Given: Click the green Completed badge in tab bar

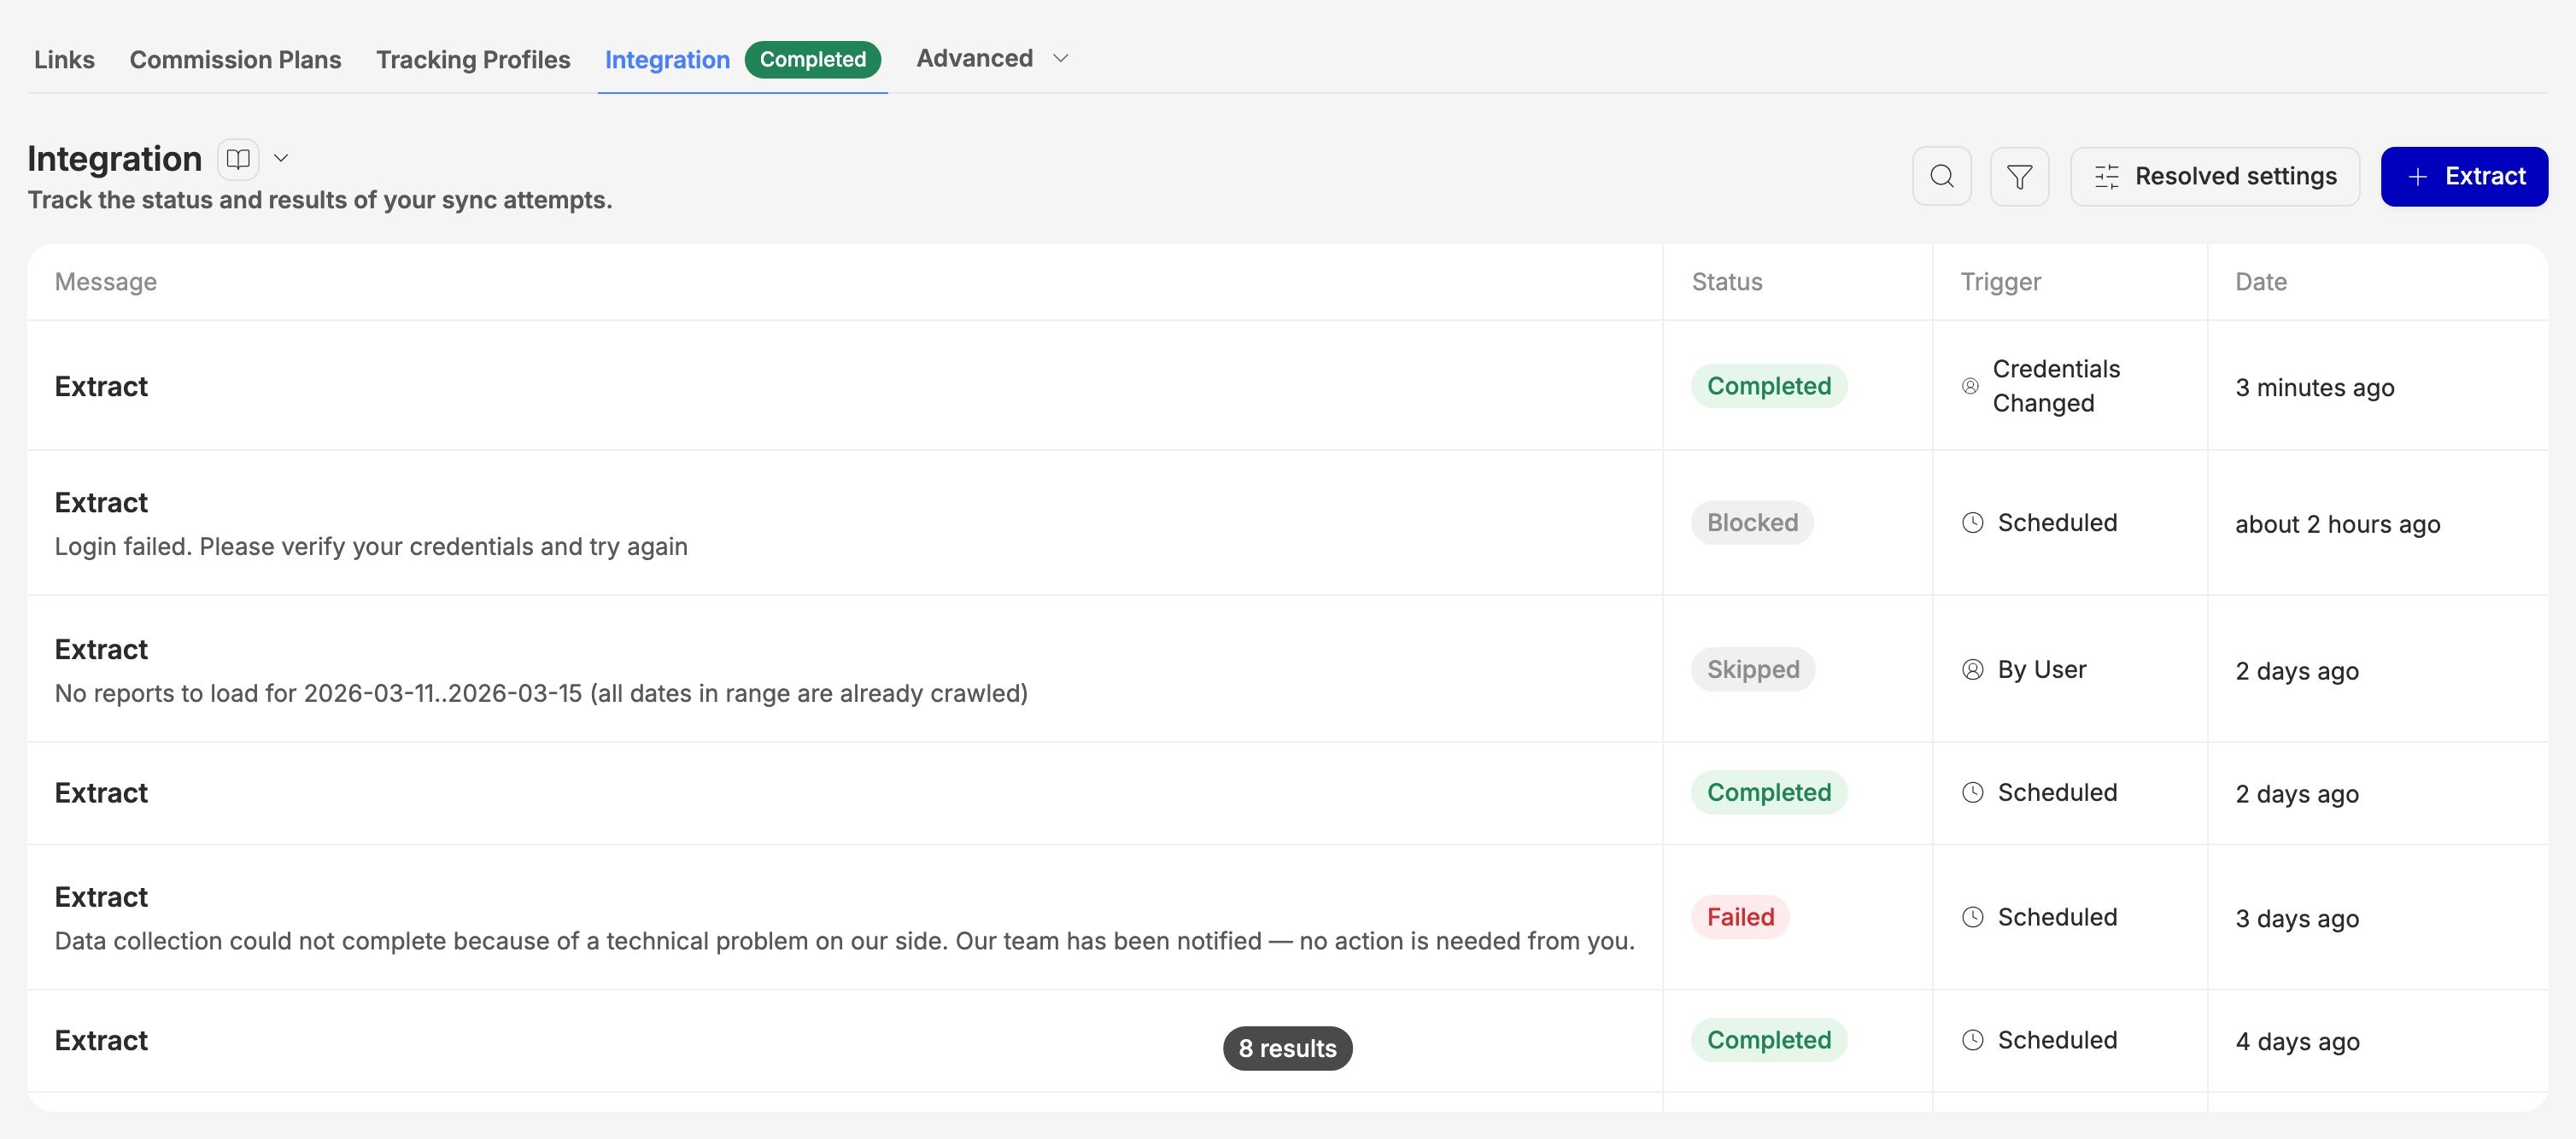Looking at the screenshot, I should click(x=812, y=59).
